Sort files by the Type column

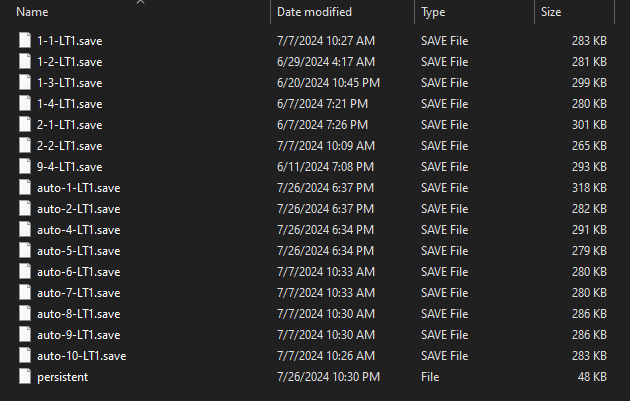tap(434, 12)
